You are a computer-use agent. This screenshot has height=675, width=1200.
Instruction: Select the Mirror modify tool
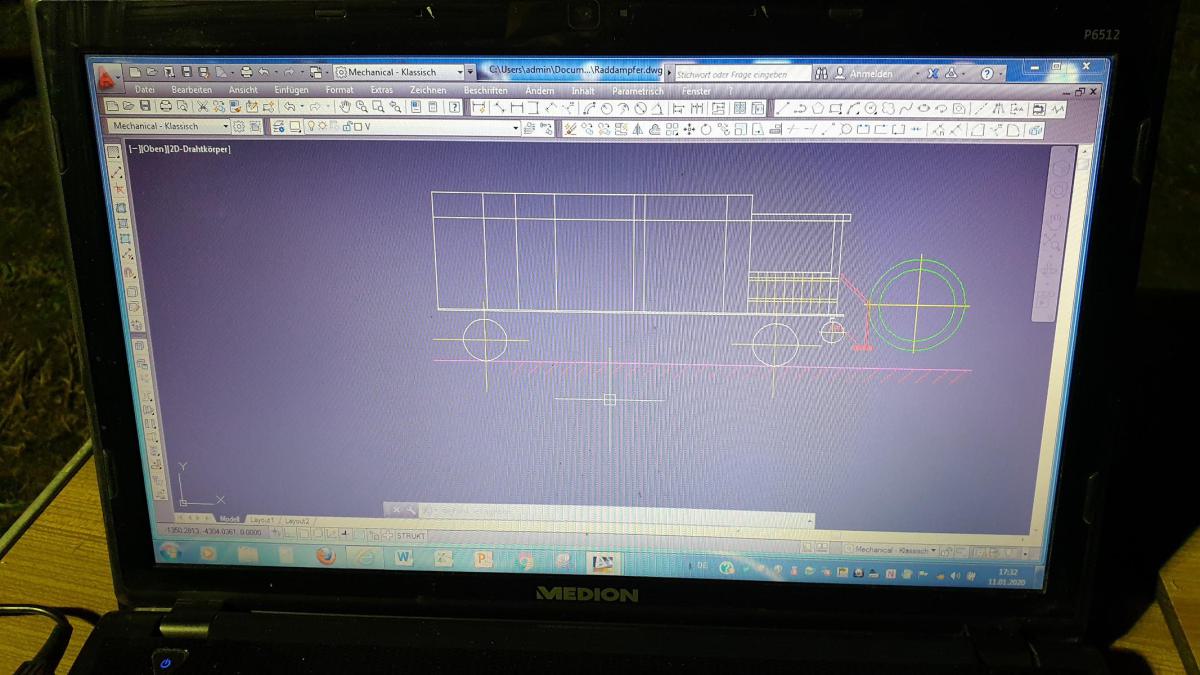pyautogui.click(x=637, y=128)
